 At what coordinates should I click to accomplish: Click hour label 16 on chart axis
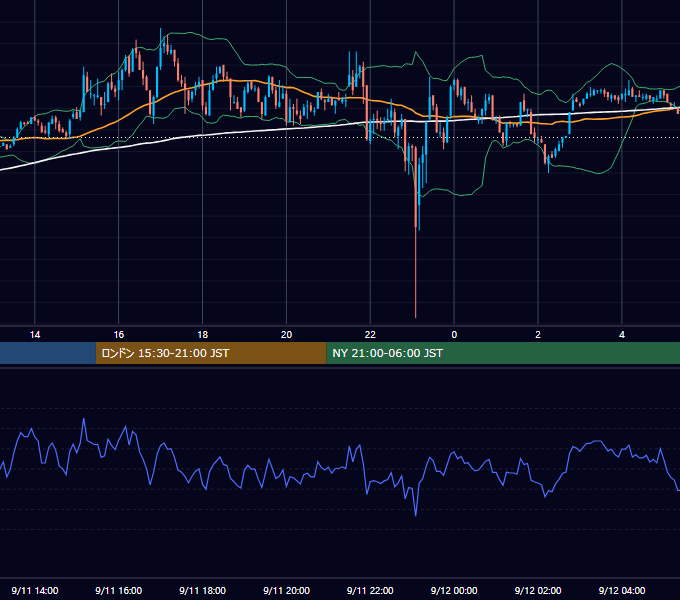(118, 335)
